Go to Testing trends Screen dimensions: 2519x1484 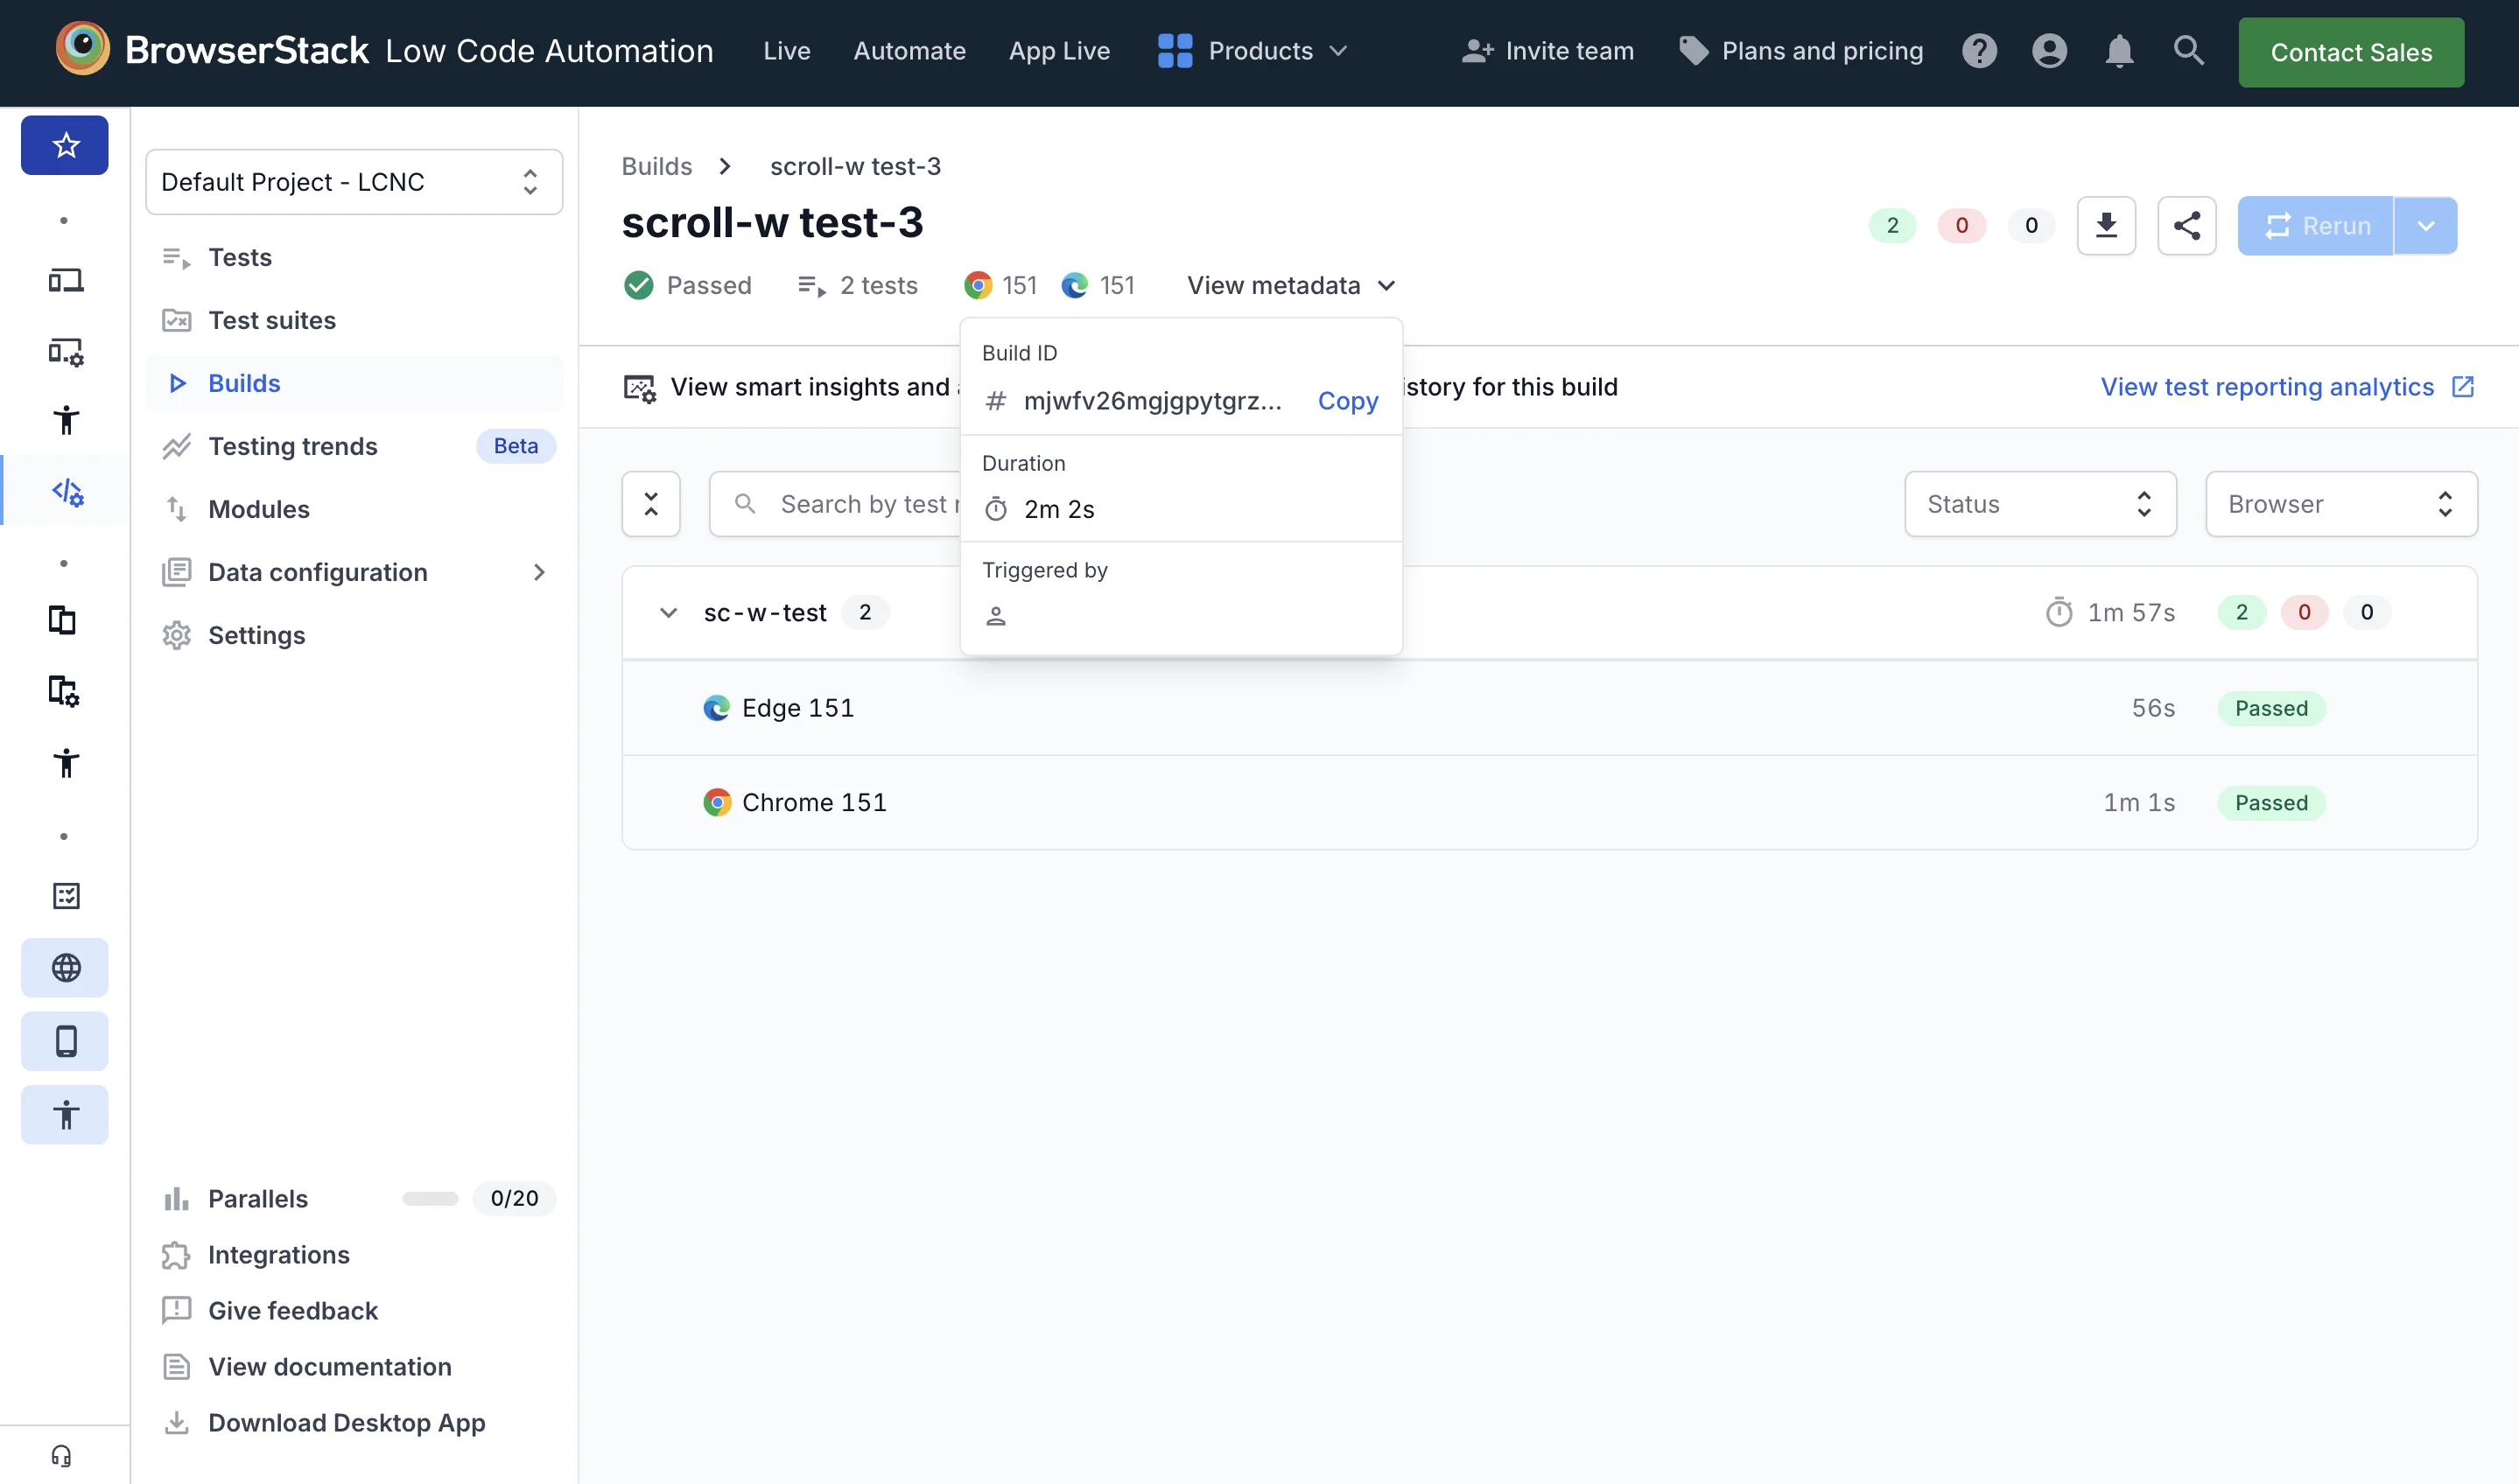(354, 446)
